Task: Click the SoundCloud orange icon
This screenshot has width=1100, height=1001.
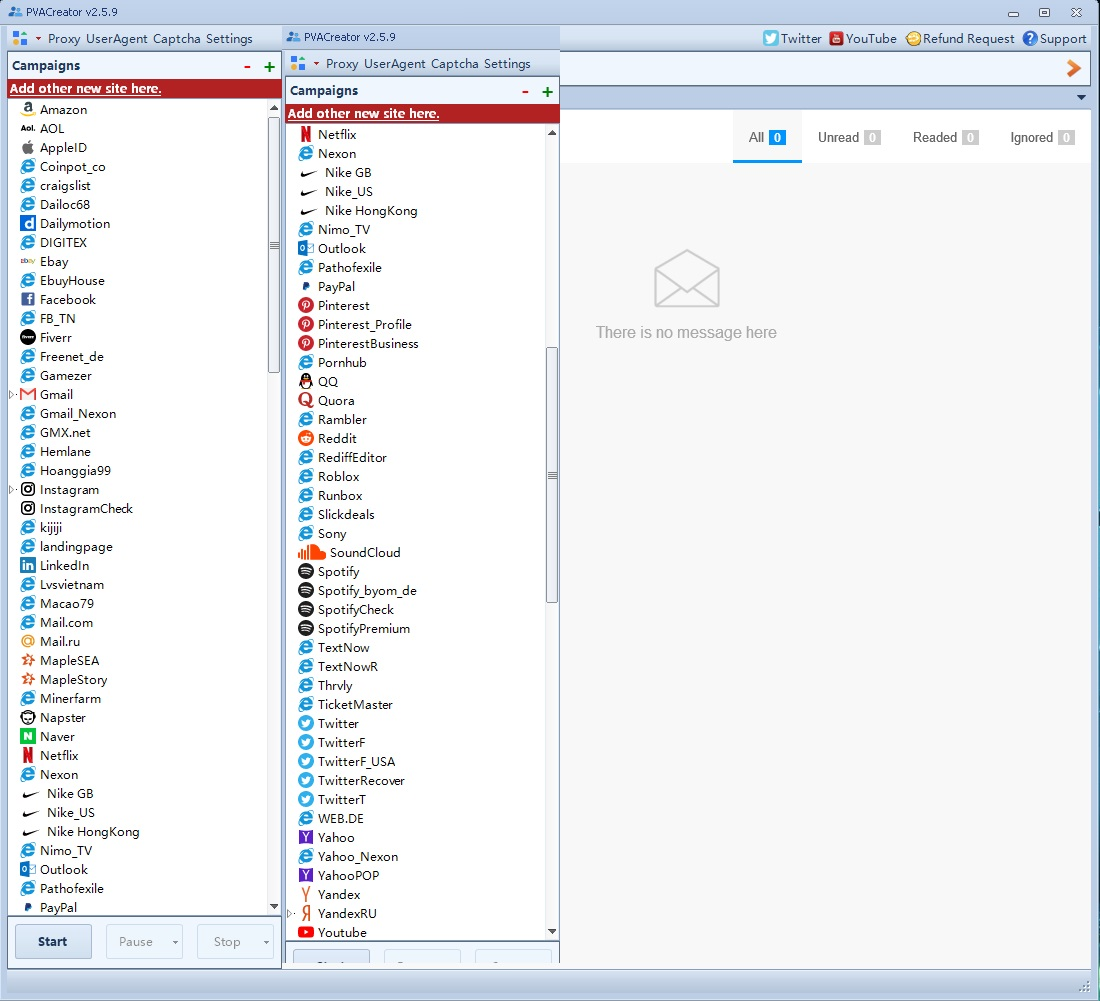Action: [311, 552]
